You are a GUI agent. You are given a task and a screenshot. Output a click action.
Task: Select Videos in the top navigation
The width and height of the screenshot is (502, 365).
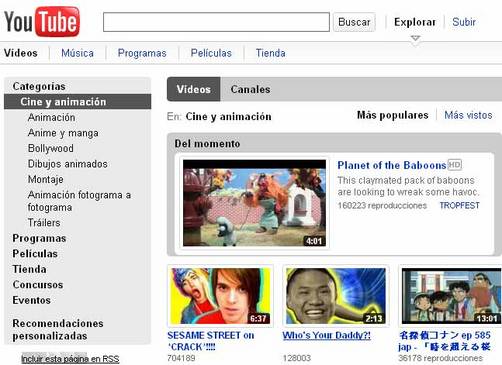click(x=21, y=53)
